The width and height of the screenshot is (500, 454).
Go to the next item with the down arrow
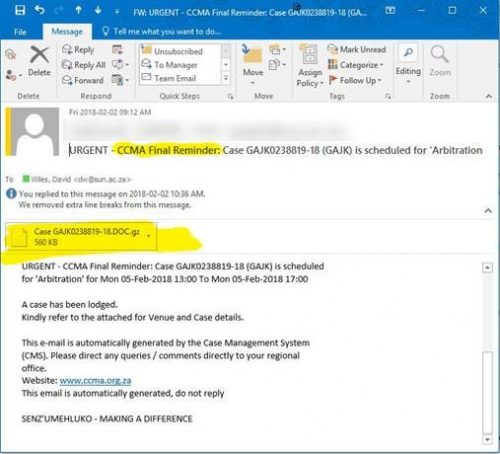click(x=98, y=10)
